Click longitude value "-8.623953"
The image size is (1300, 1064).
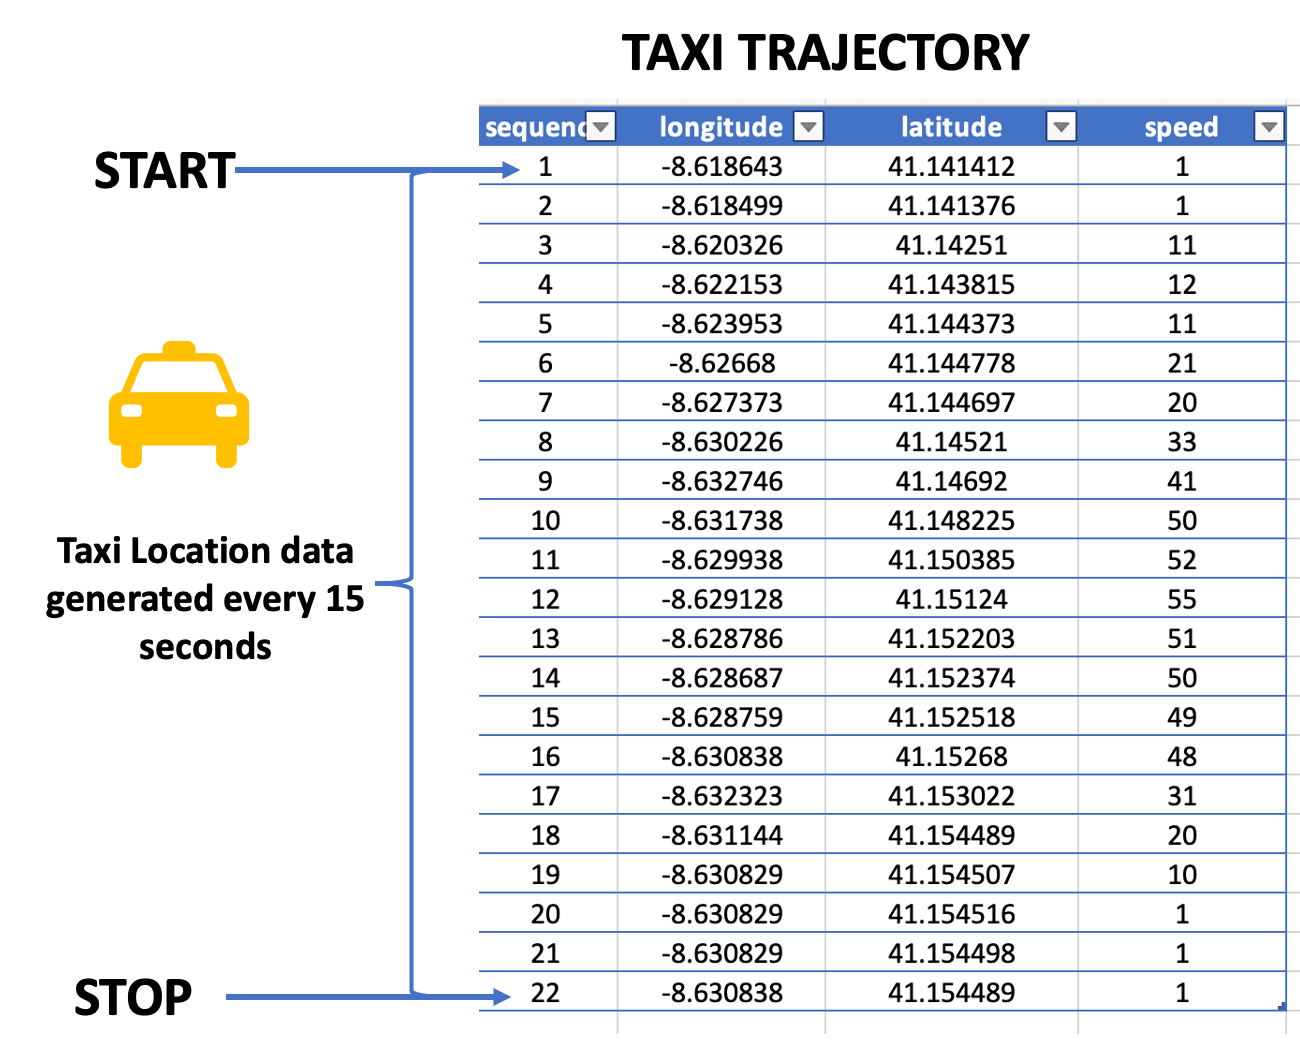[721, 324]
